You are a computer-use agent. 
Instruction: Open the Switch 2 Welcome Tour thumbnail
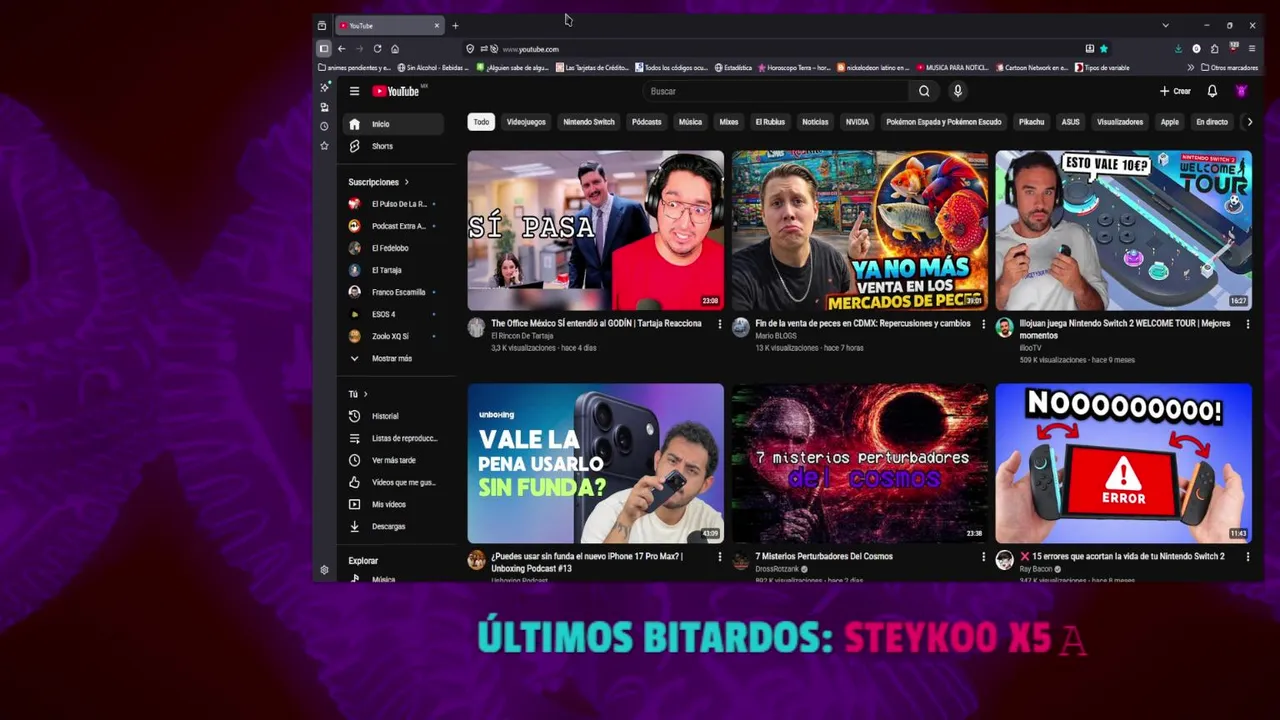pyautogui.click(x=1123, y=230)
